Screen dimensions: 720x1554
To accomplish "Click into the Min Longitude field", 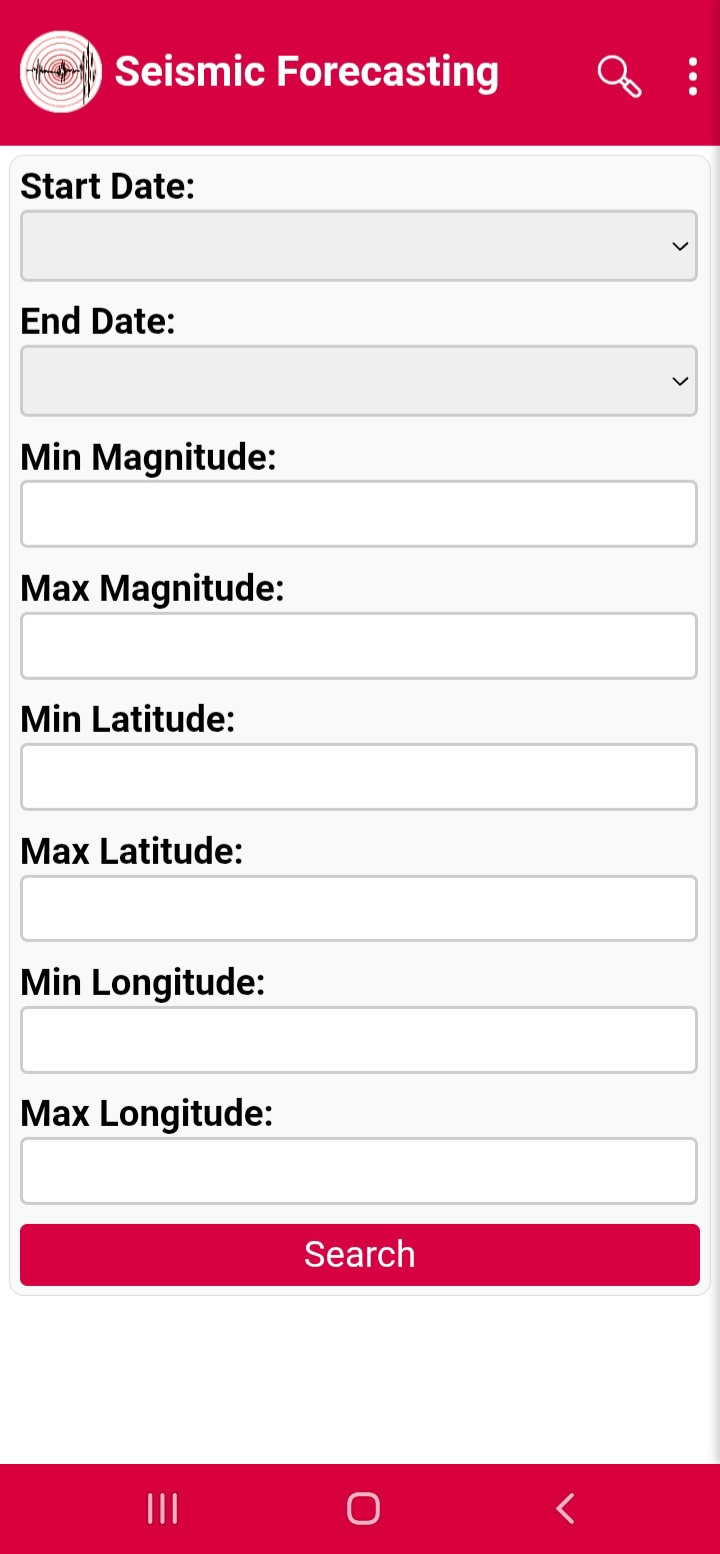I will (x=358, y=1040).
